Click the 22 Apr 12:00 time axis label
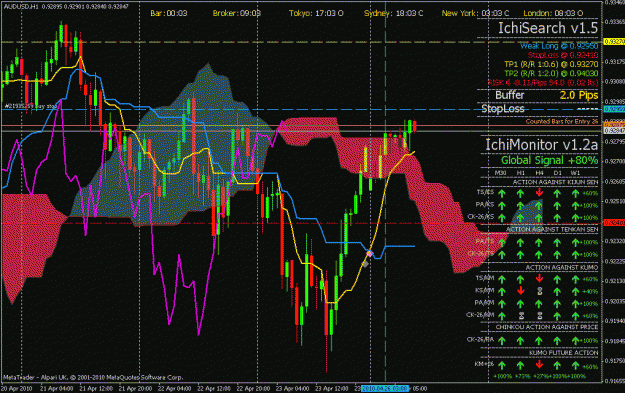The height and width of the screenshot is (393, 625). (214, 388)
